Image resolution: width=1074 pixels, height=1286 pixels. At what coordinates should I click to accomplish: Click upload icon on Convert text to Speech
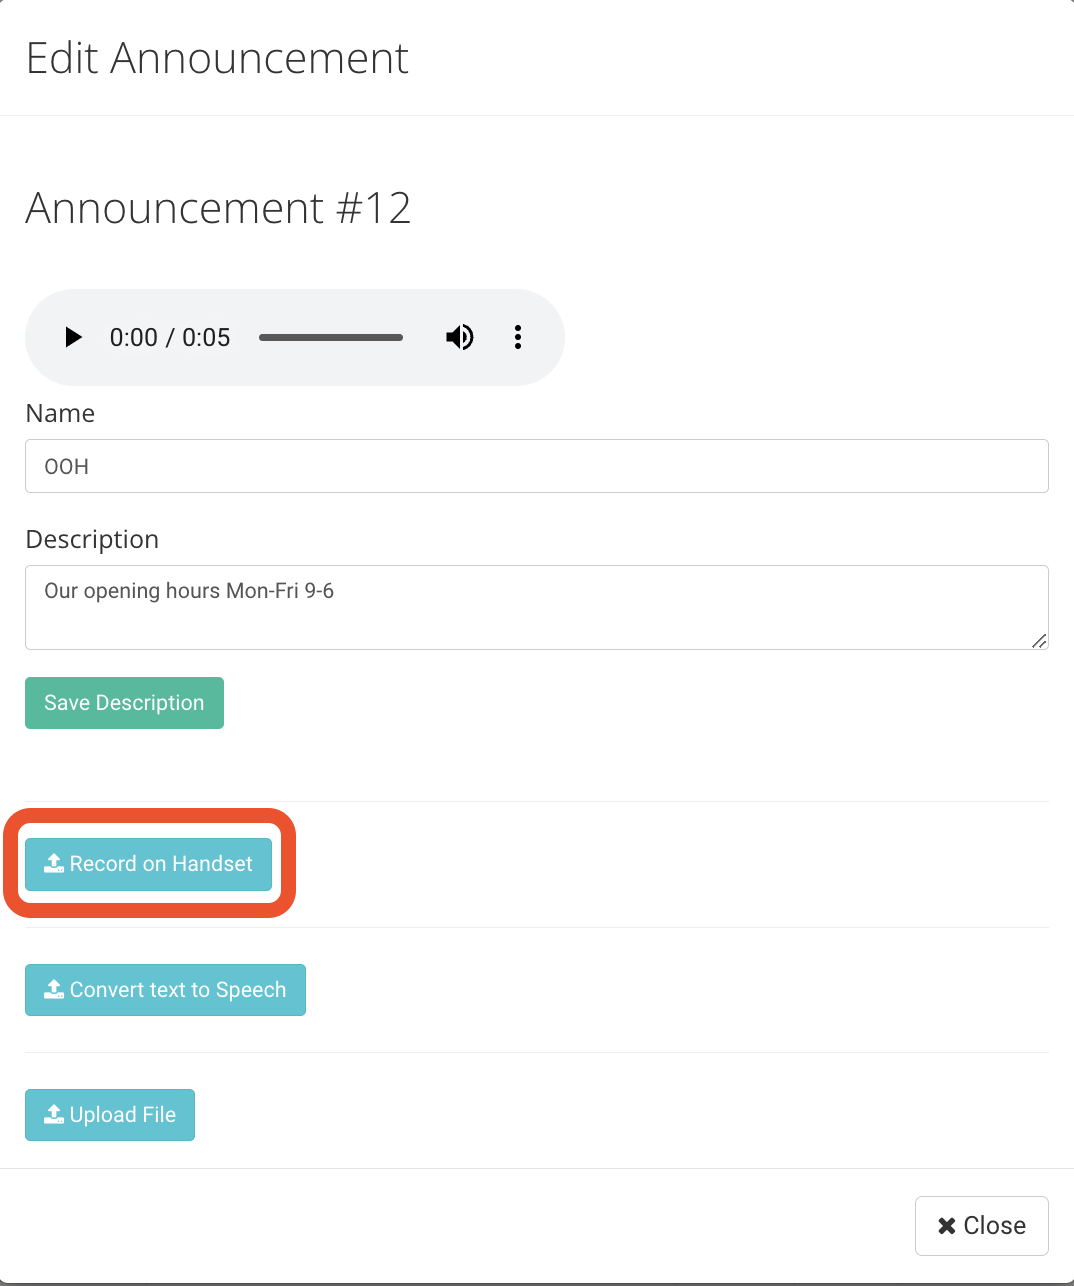54,989
